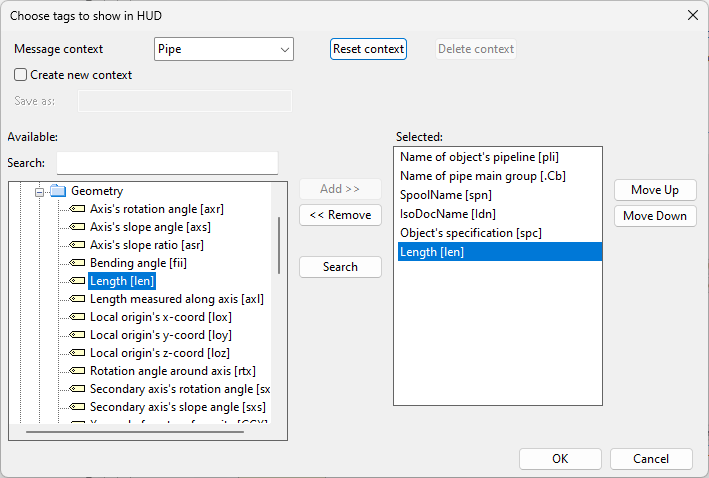
Task: Select SpoolName [spn] in Selected list
Action: coord(446,195)
